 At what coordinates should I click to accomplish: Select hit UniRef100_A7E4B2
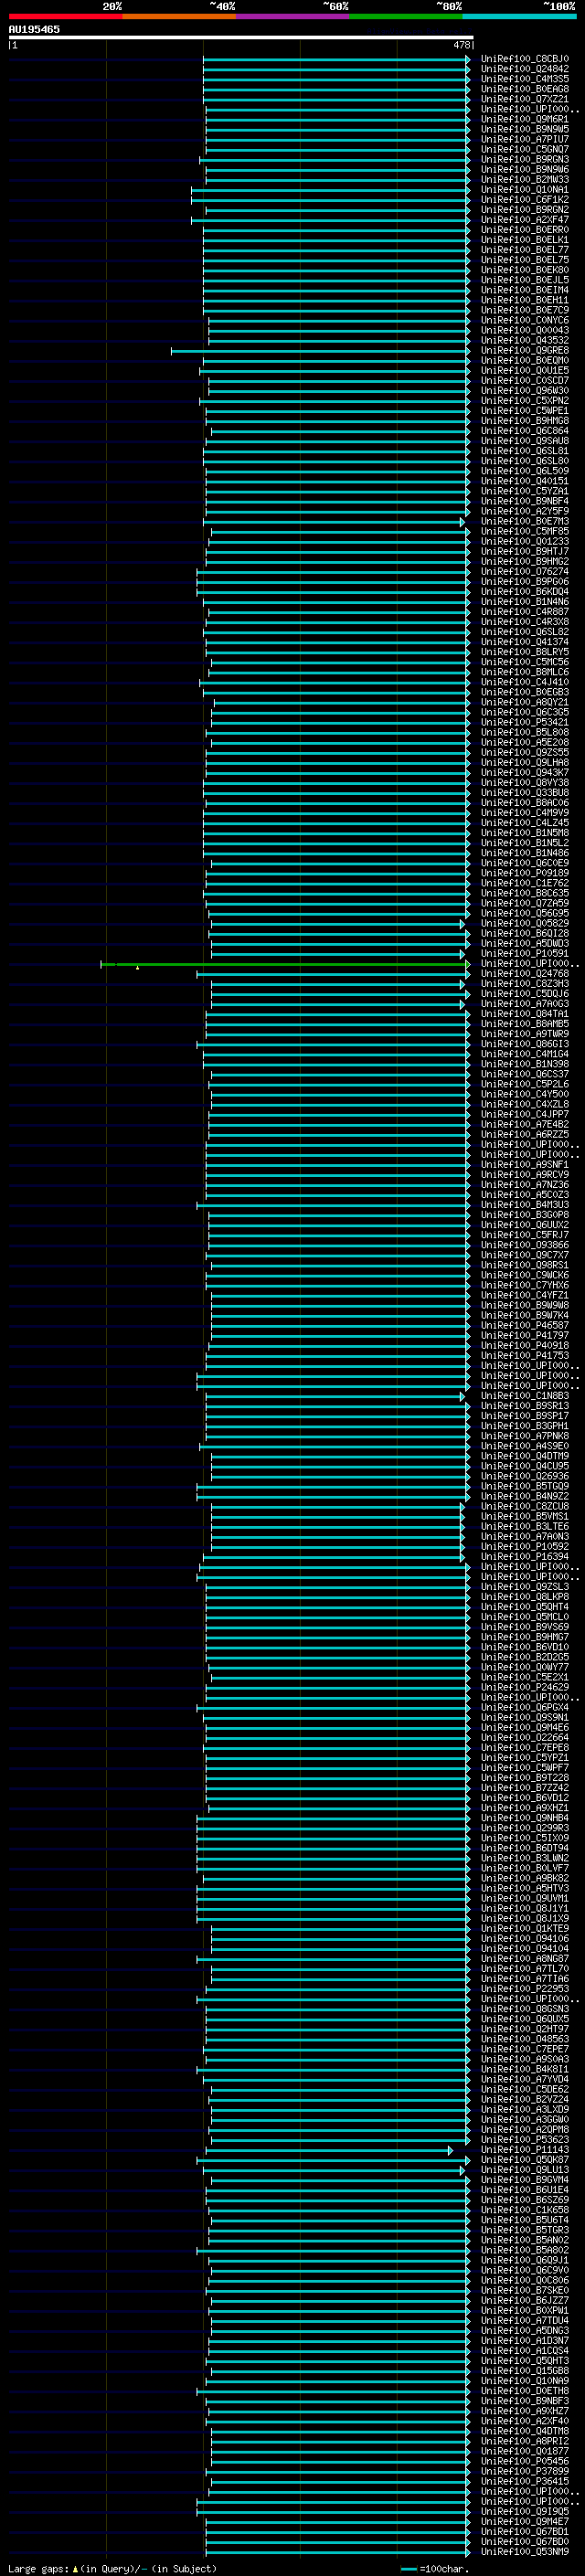pos(525,1124)
